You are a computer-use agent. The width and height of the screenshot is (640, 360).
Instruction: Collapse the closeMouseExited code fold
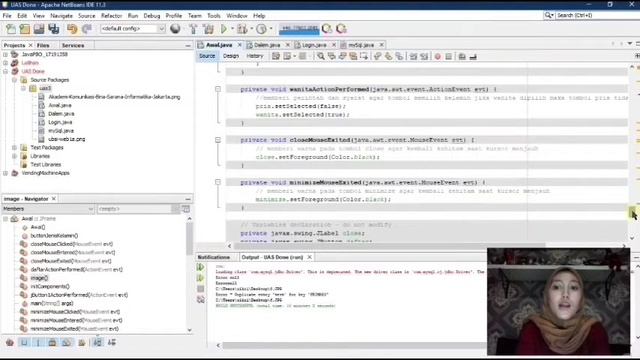click(x=218, y=140)
